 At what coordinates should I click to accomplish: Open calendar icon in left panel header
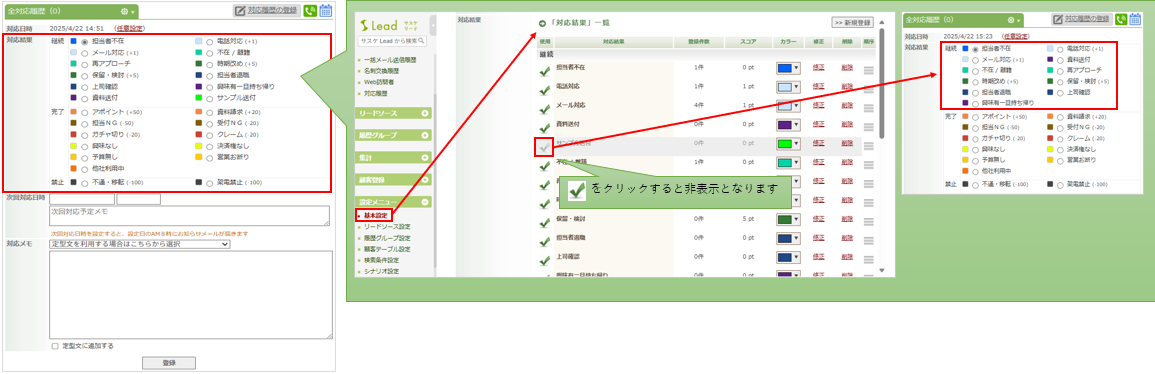tap(325, 11)
